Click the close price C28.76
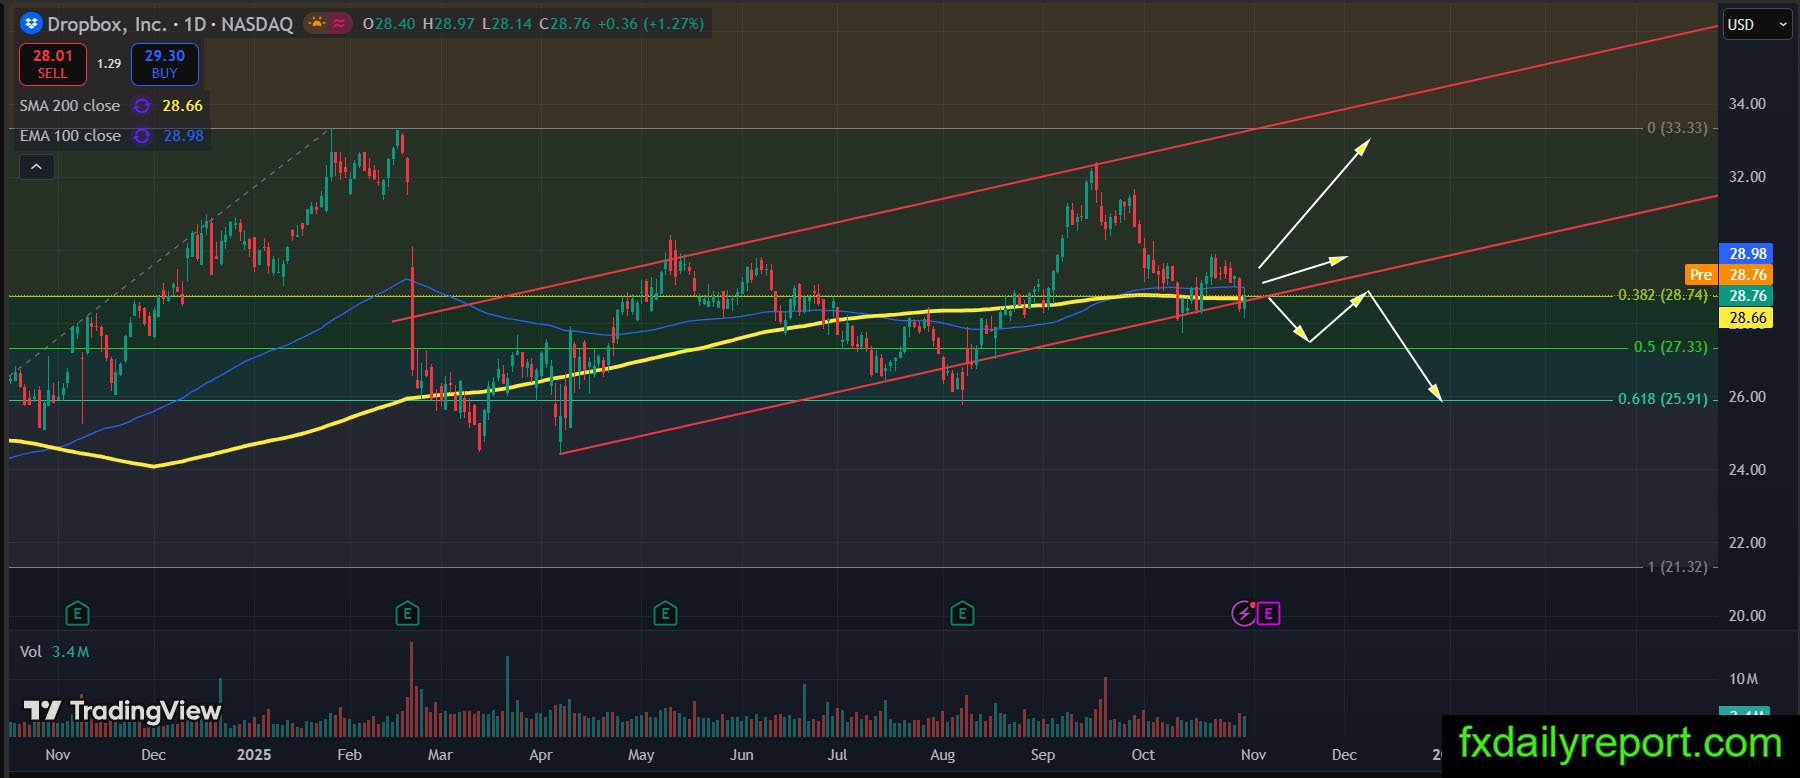Viewport: 1800px width, 778px height. 564,24
